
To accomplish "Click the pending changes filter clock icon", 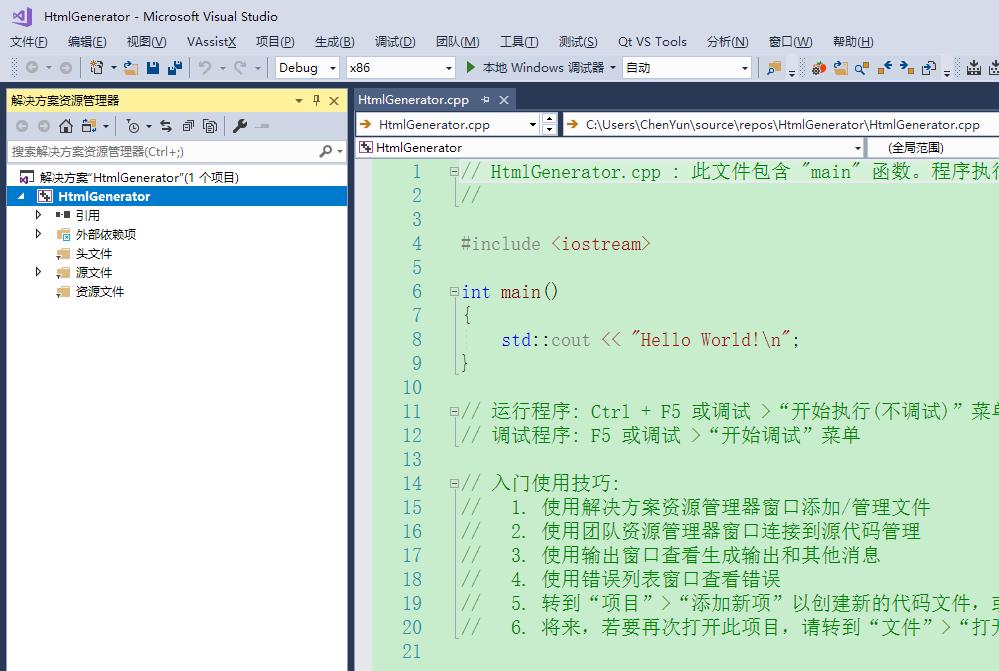I will click(x=133, y=126).
